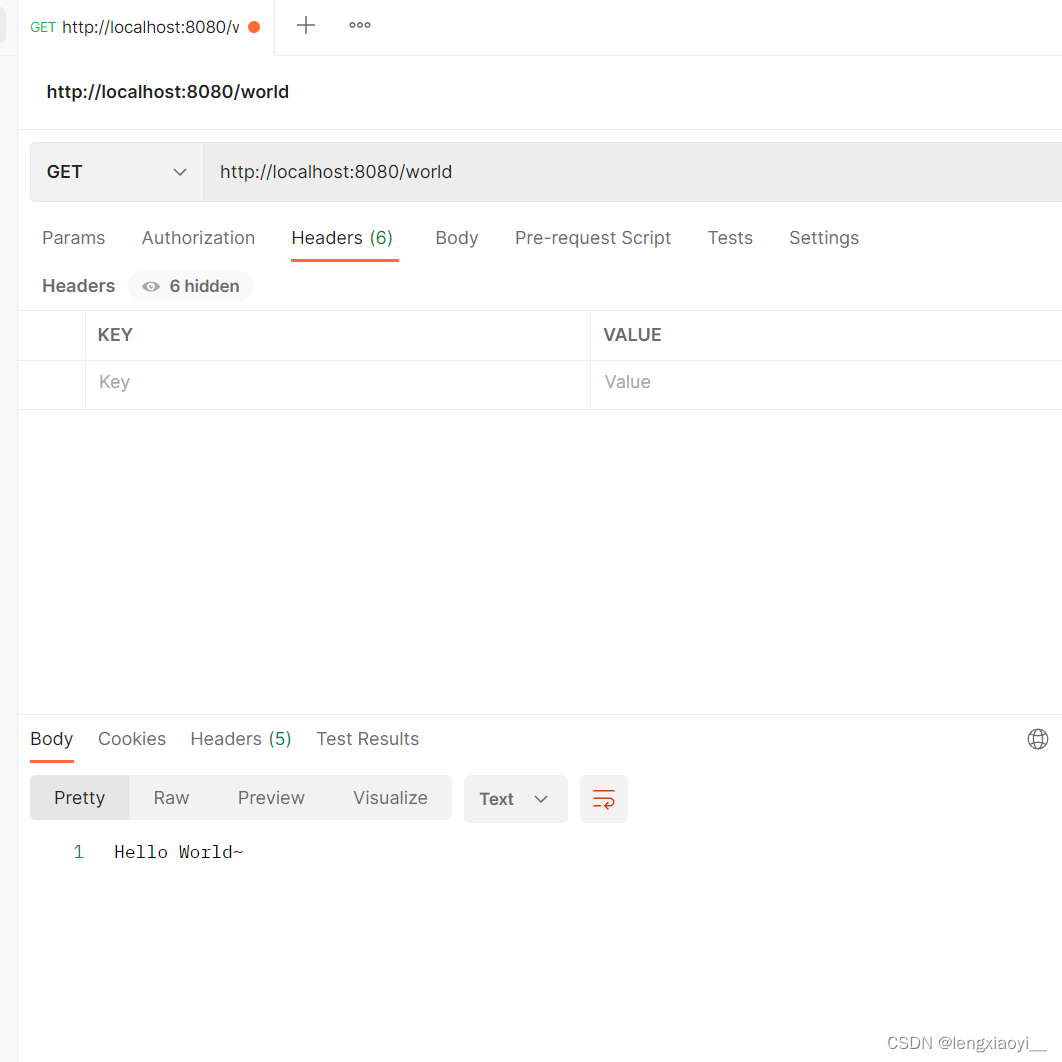Viewport: 1062px width, 1062px height.
Task: Click response line number 1
Action: click(79, 852)
